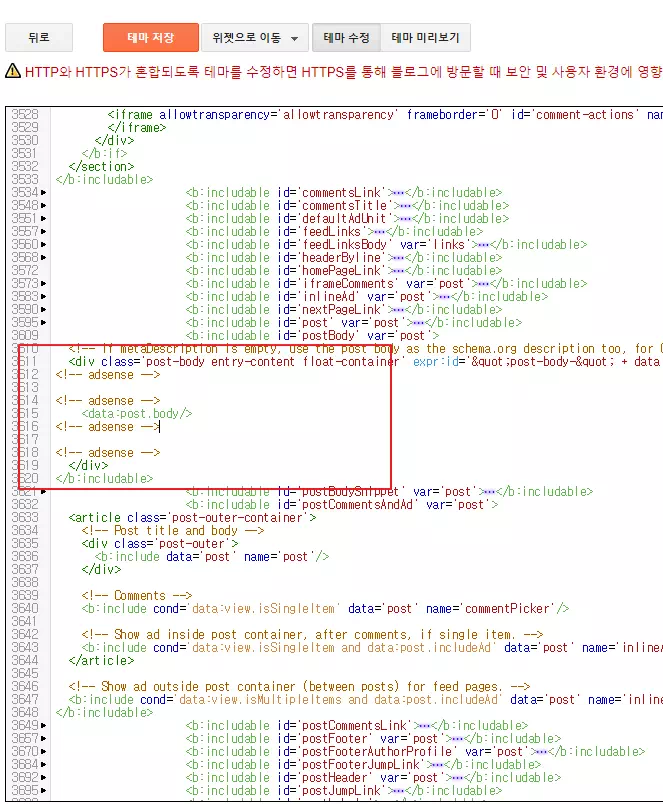
Task: Click the article post-outer-container tag
Action: click(192, 518)
